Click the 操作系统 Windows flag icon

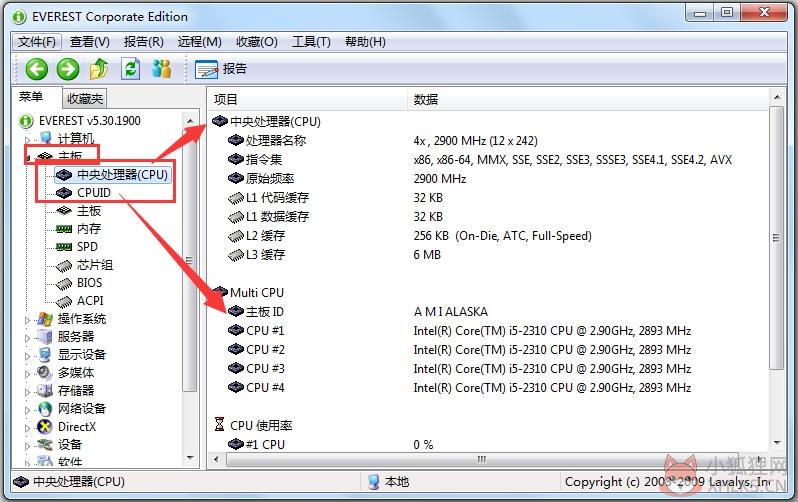(x=45, y=319)
